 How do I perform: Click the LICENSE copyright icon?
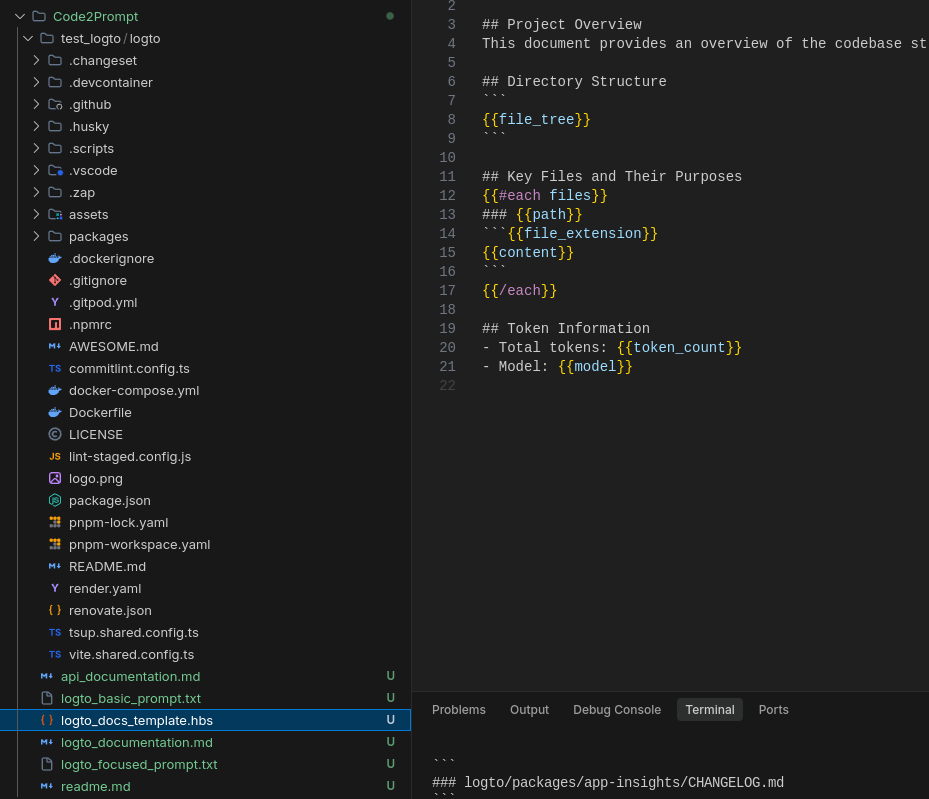pyautogui.click(x=55, y=434)
